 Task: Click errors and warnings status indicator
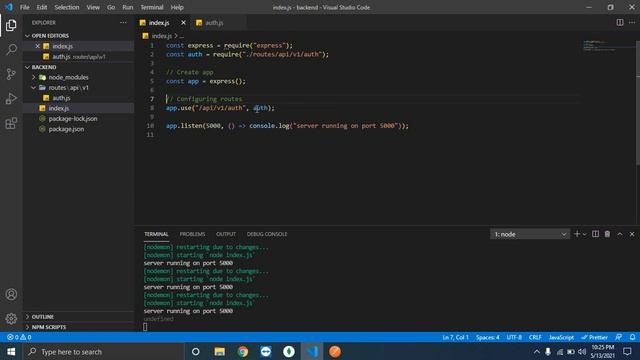(19, 337)
